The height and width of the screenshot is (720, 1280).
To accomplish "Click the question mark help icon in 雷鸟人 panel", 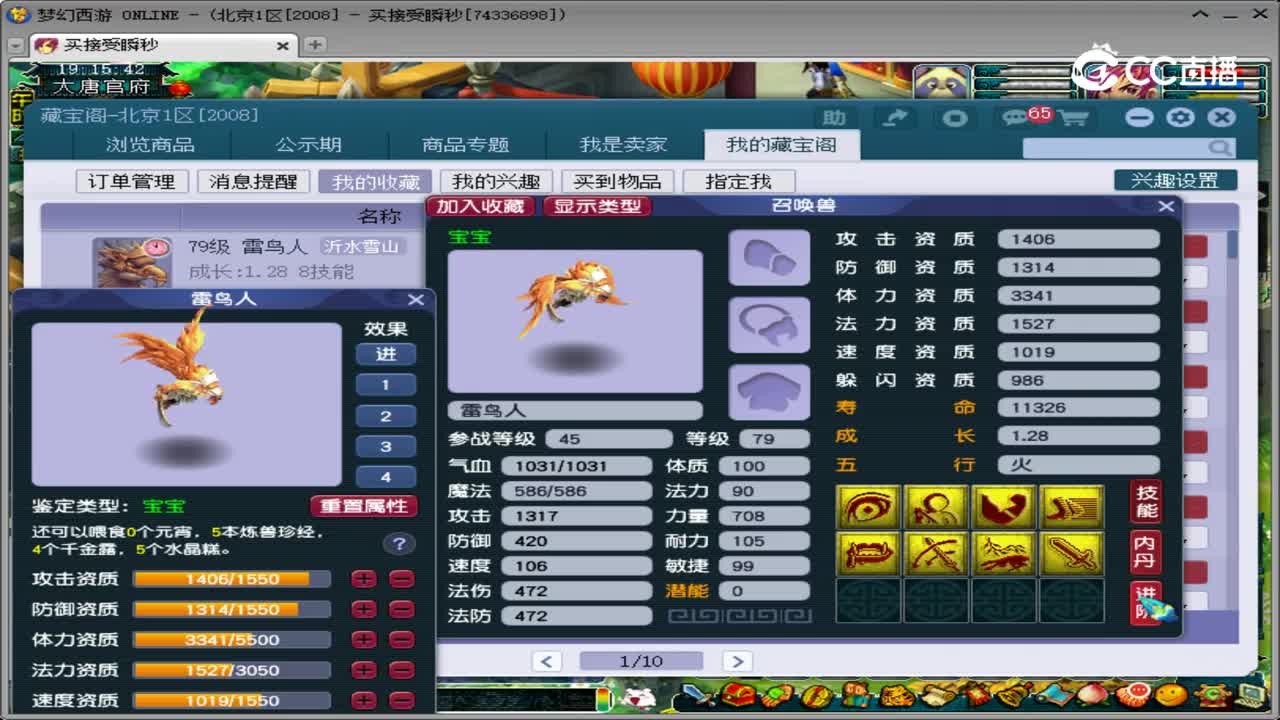I will coord(398,544).
